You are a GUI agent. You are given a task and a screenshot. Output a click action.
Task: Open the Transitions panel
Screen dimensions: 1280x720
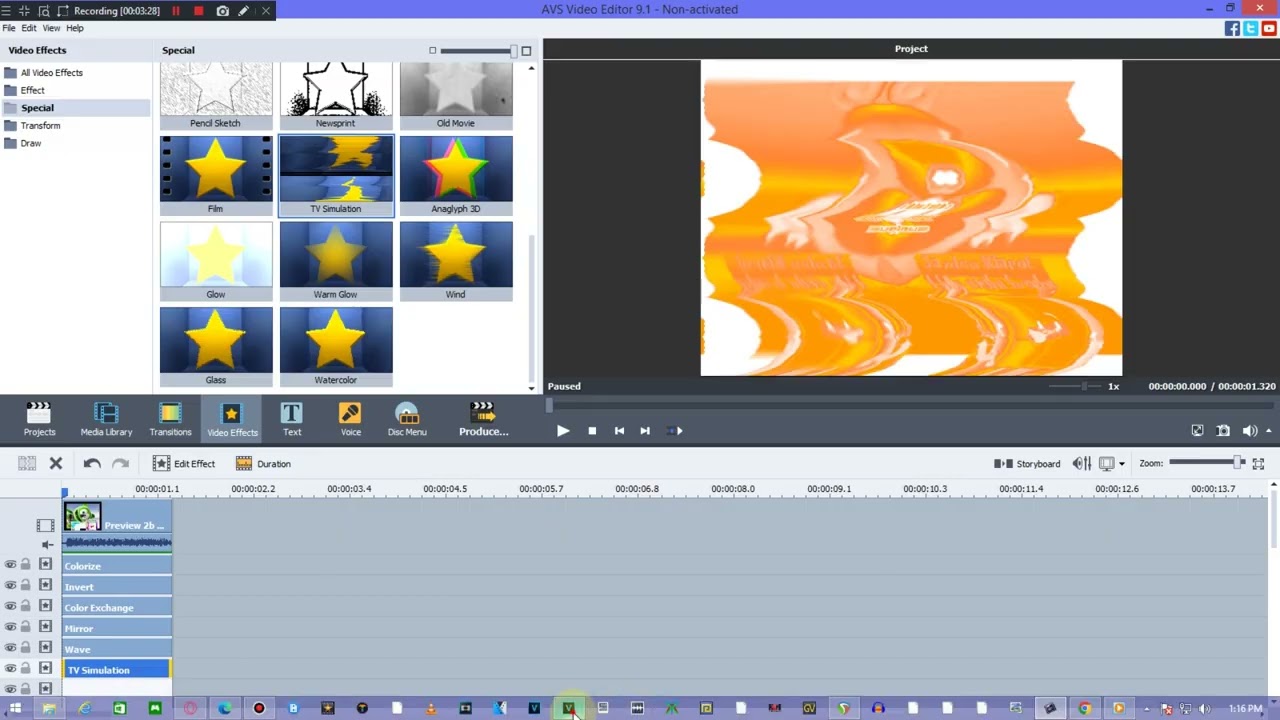[170, 420]
